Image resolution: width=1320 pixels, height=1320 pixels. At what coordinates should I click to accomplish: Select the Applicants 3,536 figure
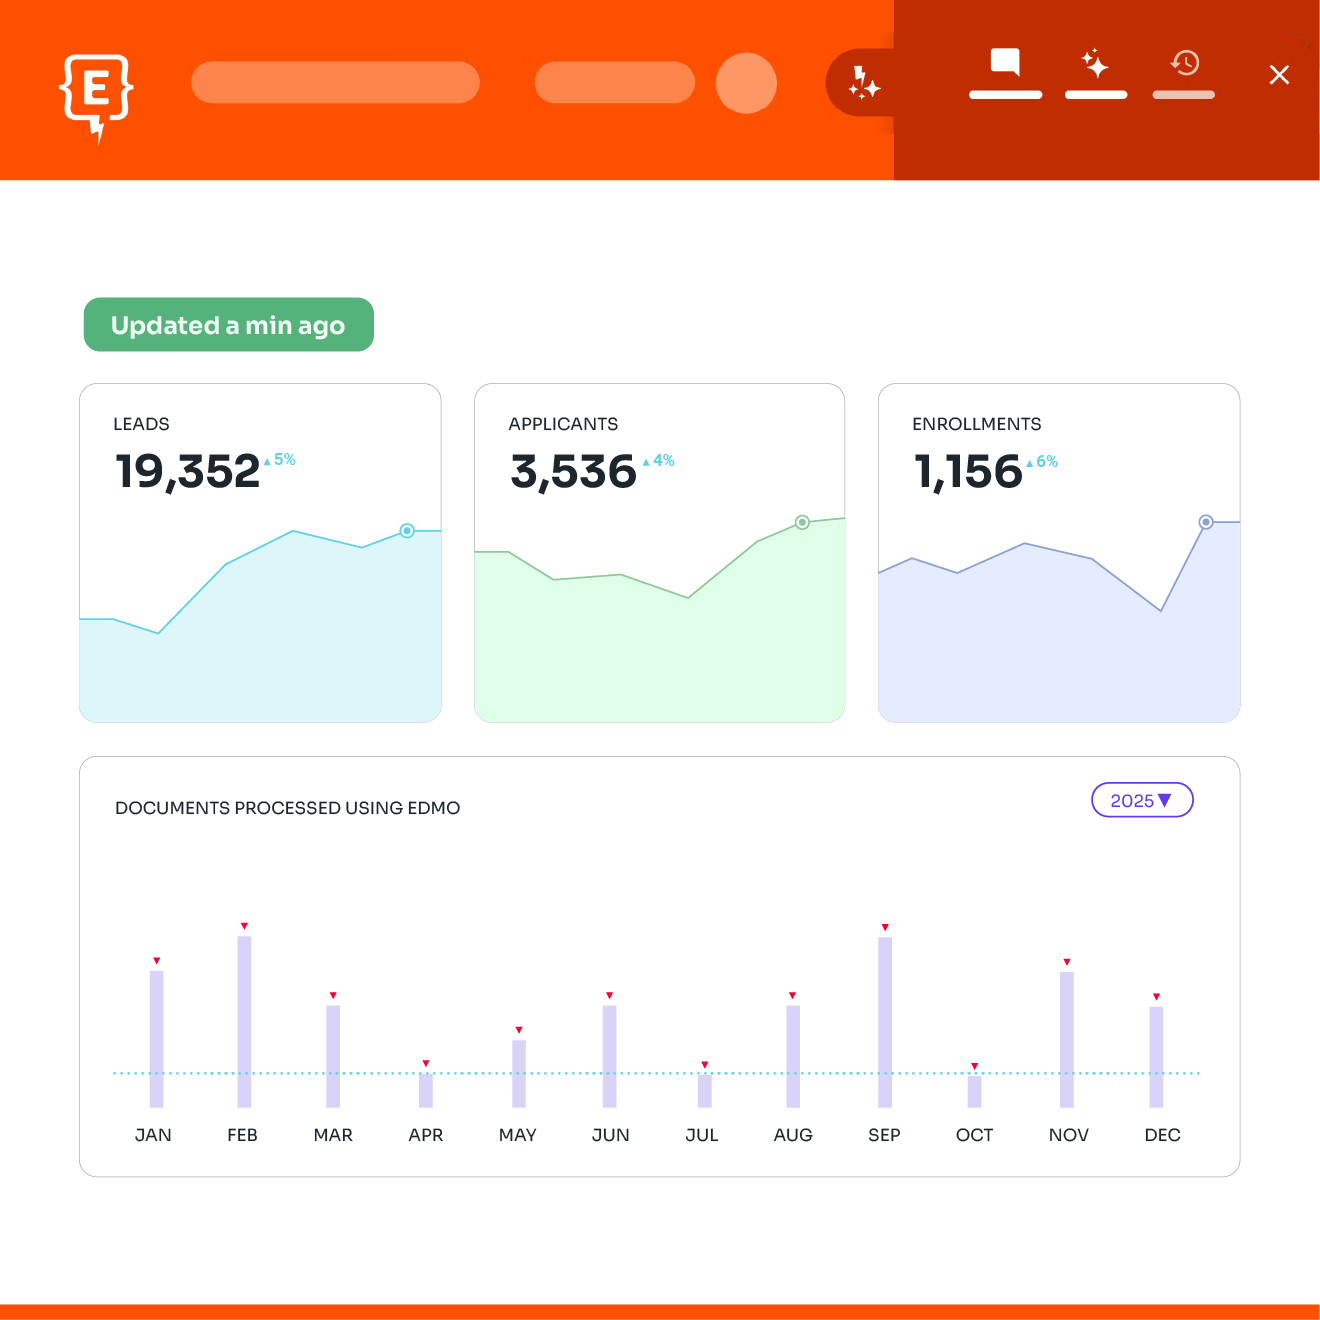coord(573,472)
